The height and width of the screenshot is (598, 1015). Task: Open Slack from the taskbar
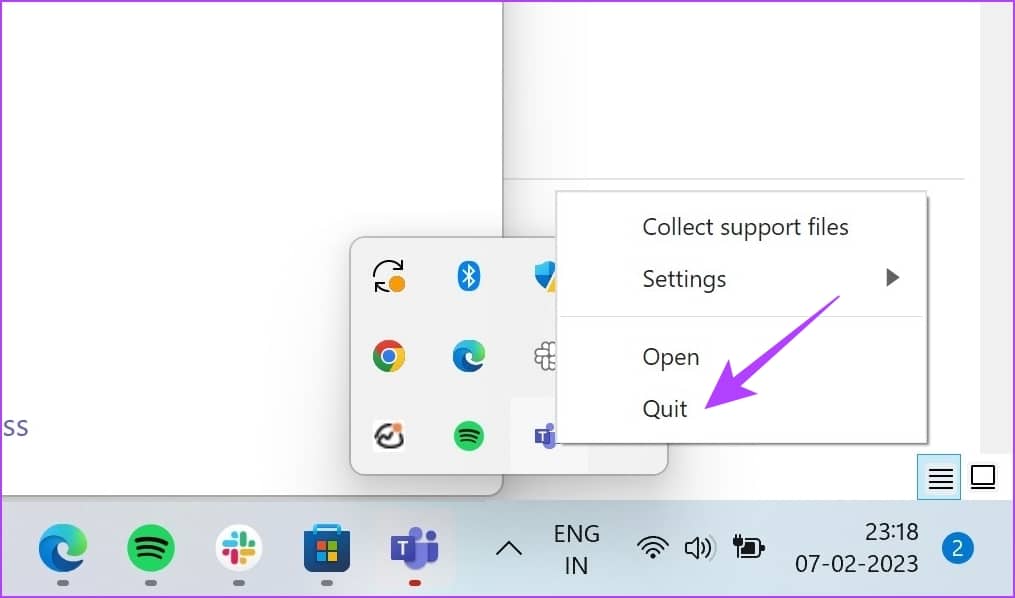point(239,548)
